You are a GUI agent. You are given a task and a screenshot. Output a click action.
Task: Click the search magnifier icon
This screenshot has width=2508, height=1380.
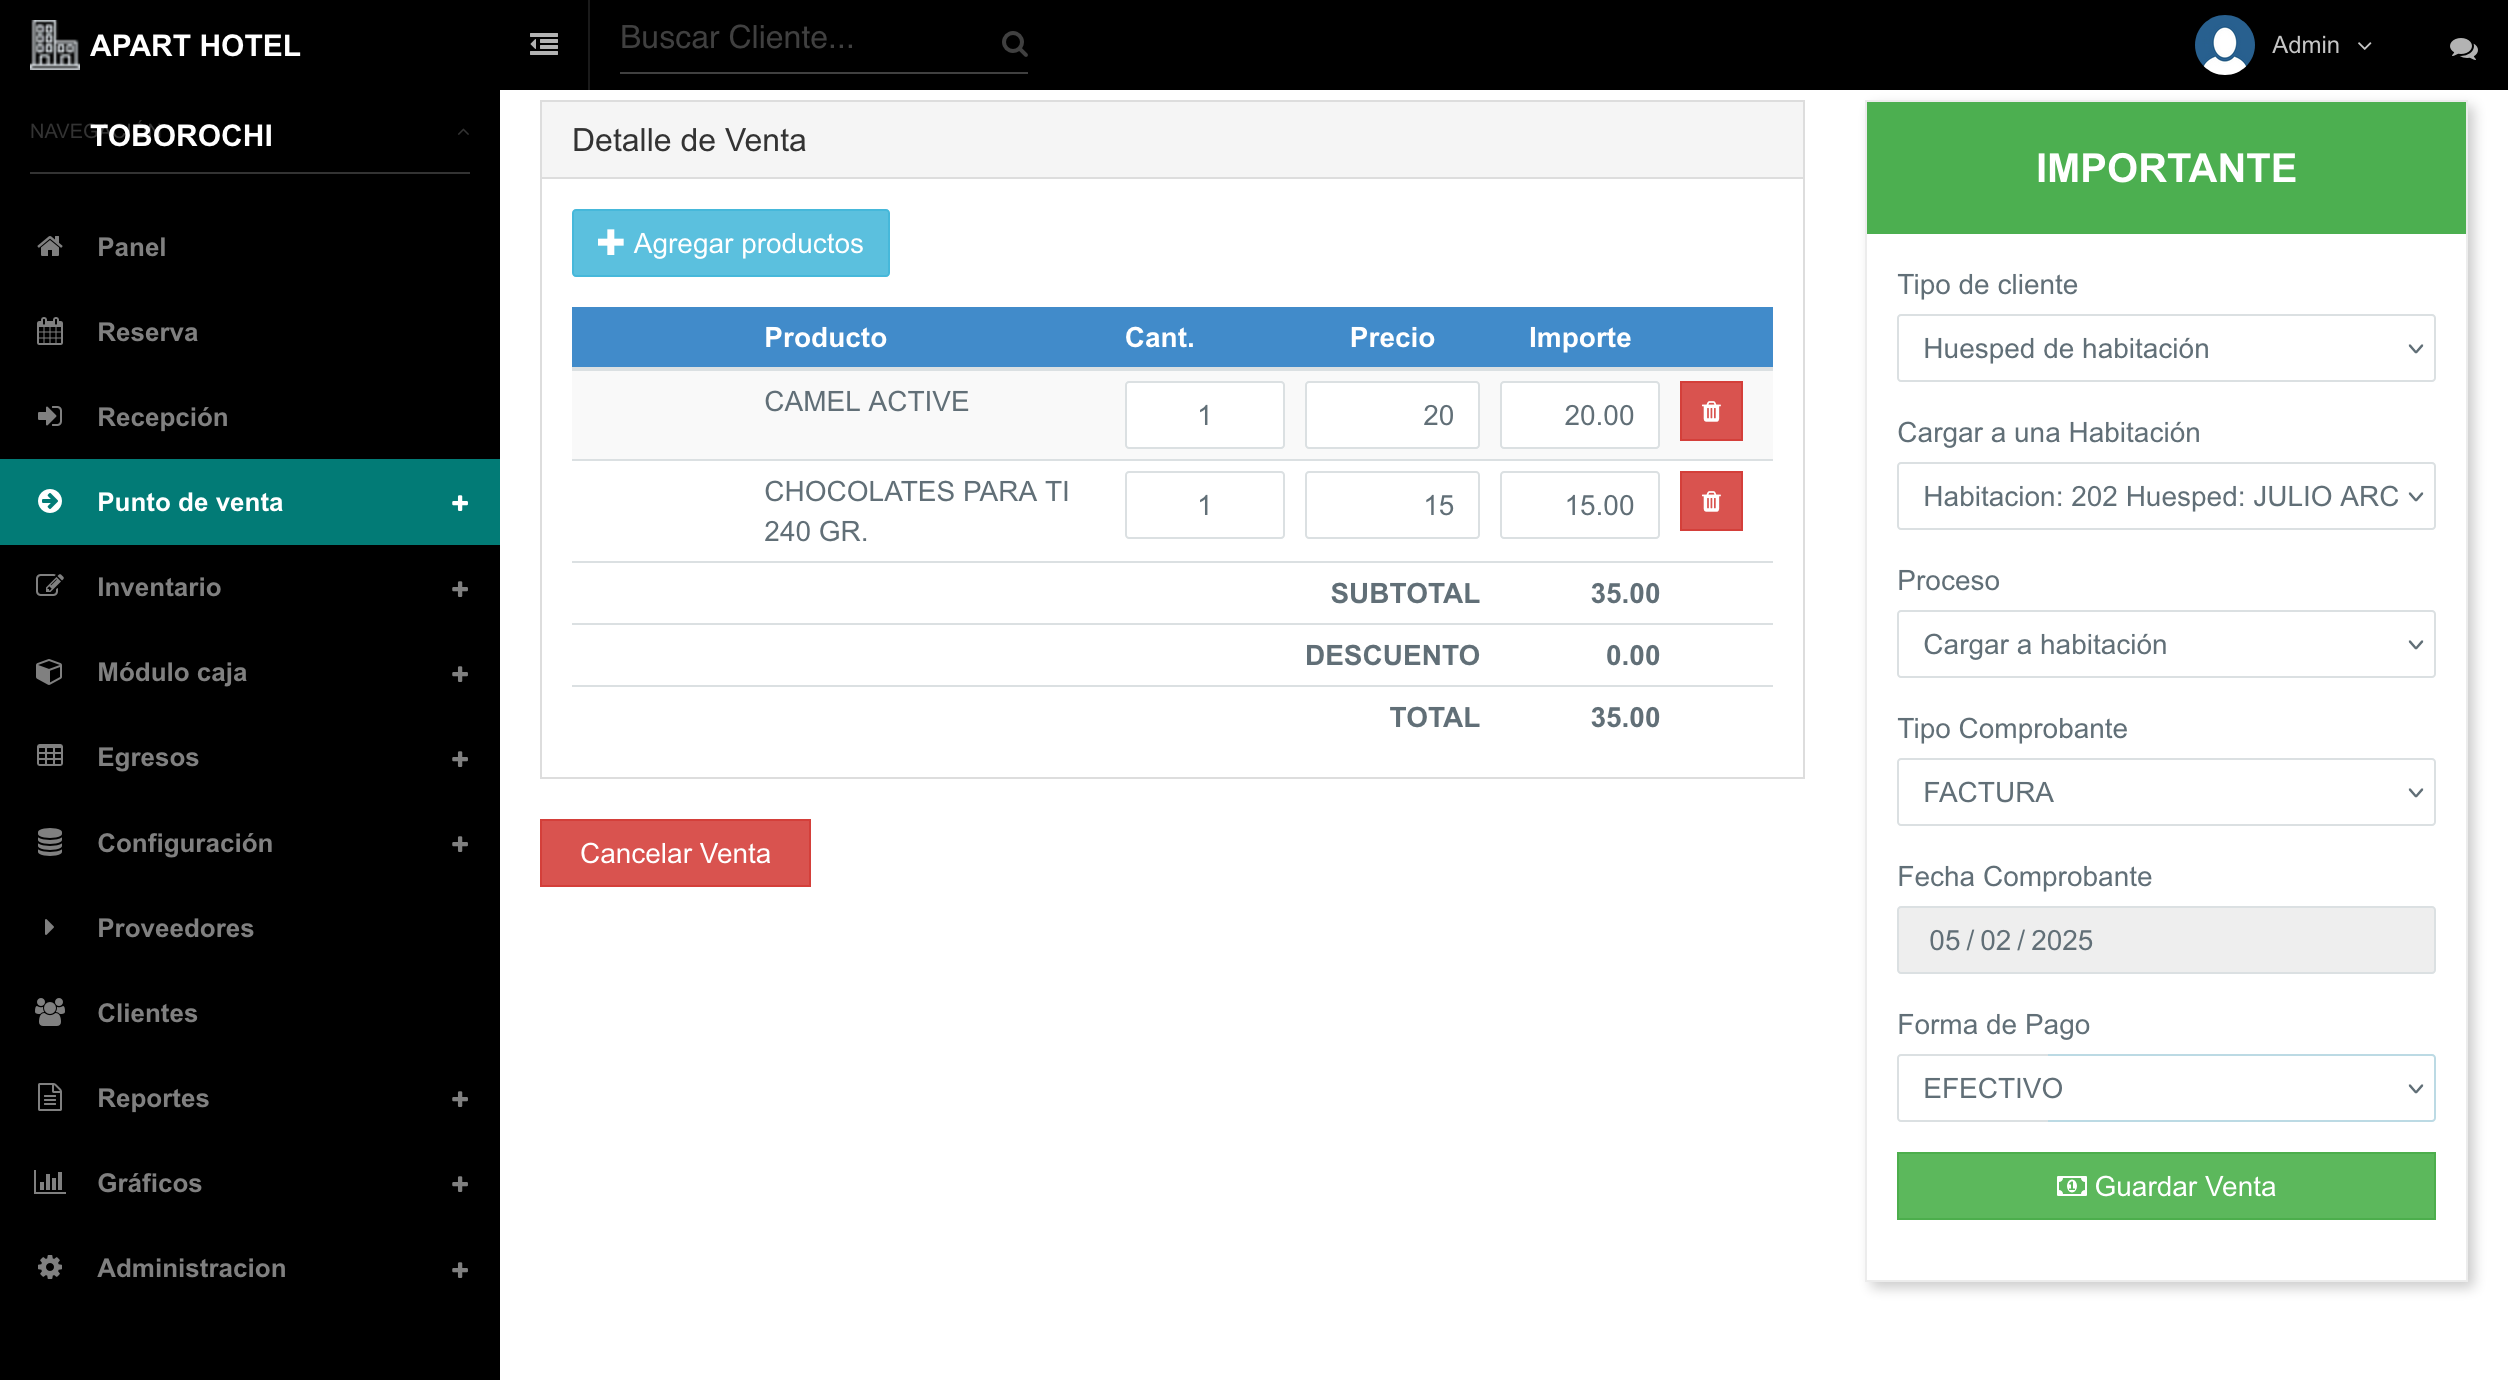coord(1013,44)
